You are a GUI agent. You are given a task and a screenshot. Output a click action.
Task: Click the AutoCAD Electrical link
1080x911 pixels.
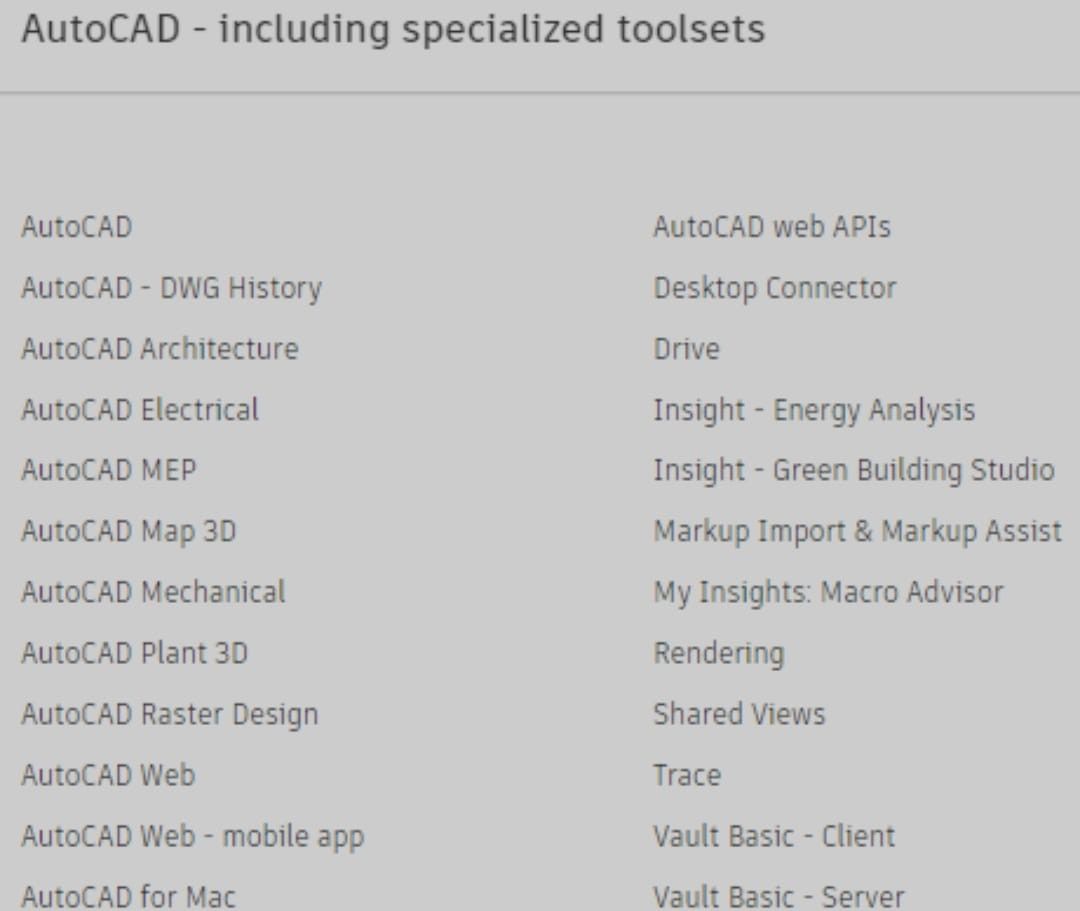pos(138,410)
